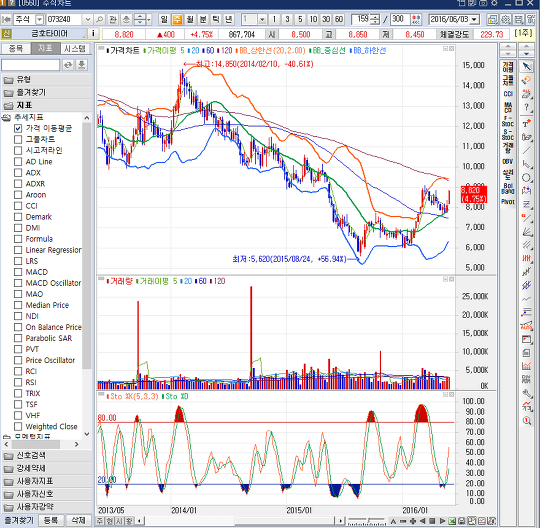Click the count reset icon next to 300

416,19
